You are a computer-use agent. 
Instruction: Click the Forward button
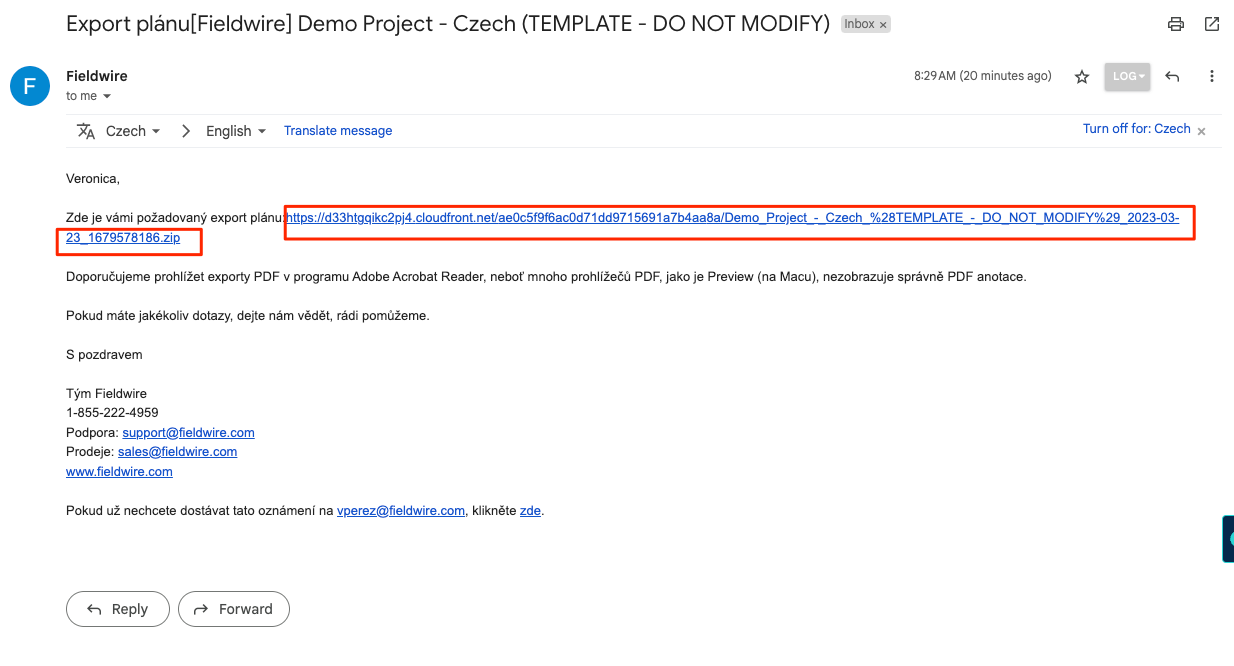pyautogui.click(x=234, y=609)
